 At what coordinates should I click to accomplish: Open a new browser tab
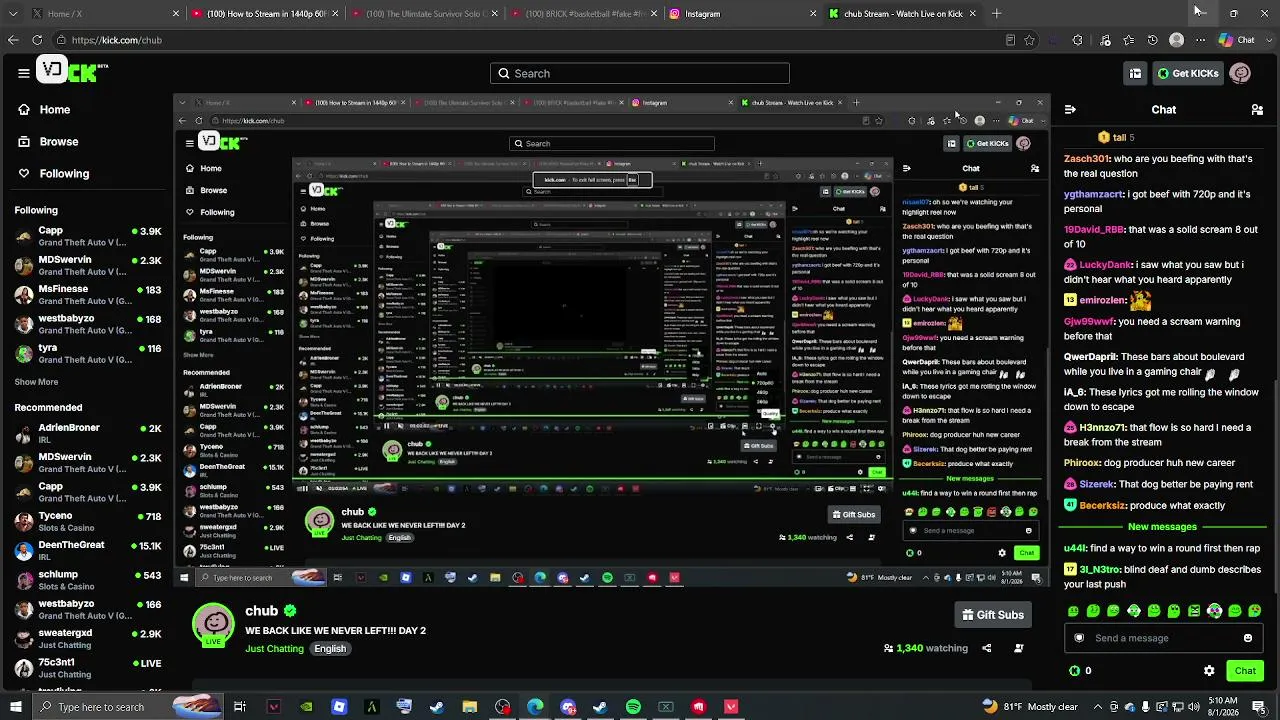point(996,14)
